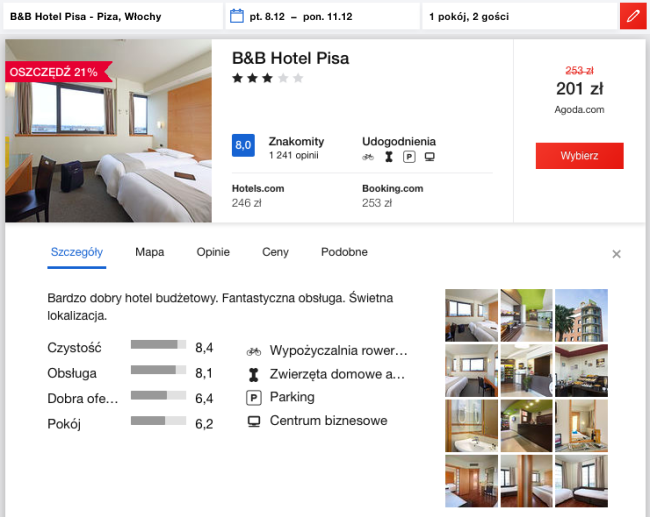Open the Booking.com 253 zł offer
Image resolution: width=650 pixels, height=517 pixels.
pyautogui.click(x=392, y=195)
